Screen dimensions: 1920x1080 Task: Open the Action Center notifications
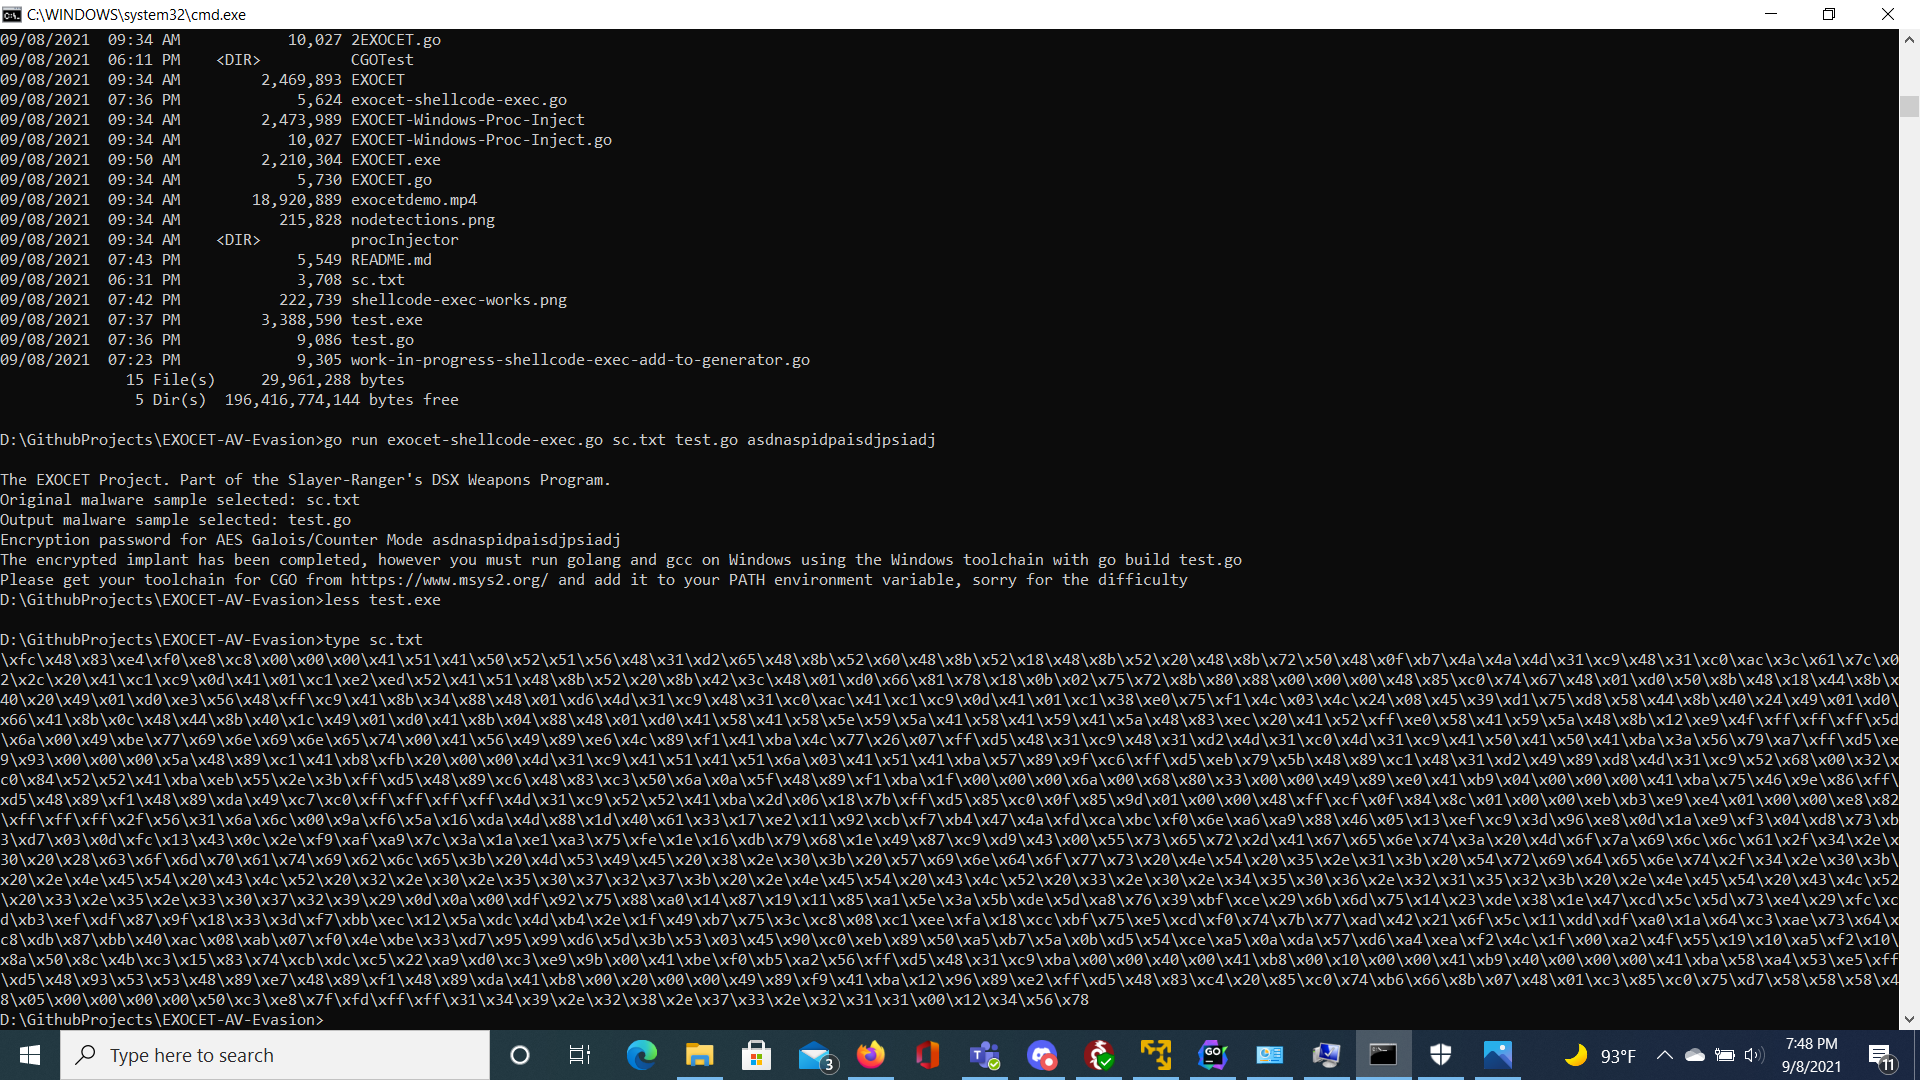coord(1880,1055)
